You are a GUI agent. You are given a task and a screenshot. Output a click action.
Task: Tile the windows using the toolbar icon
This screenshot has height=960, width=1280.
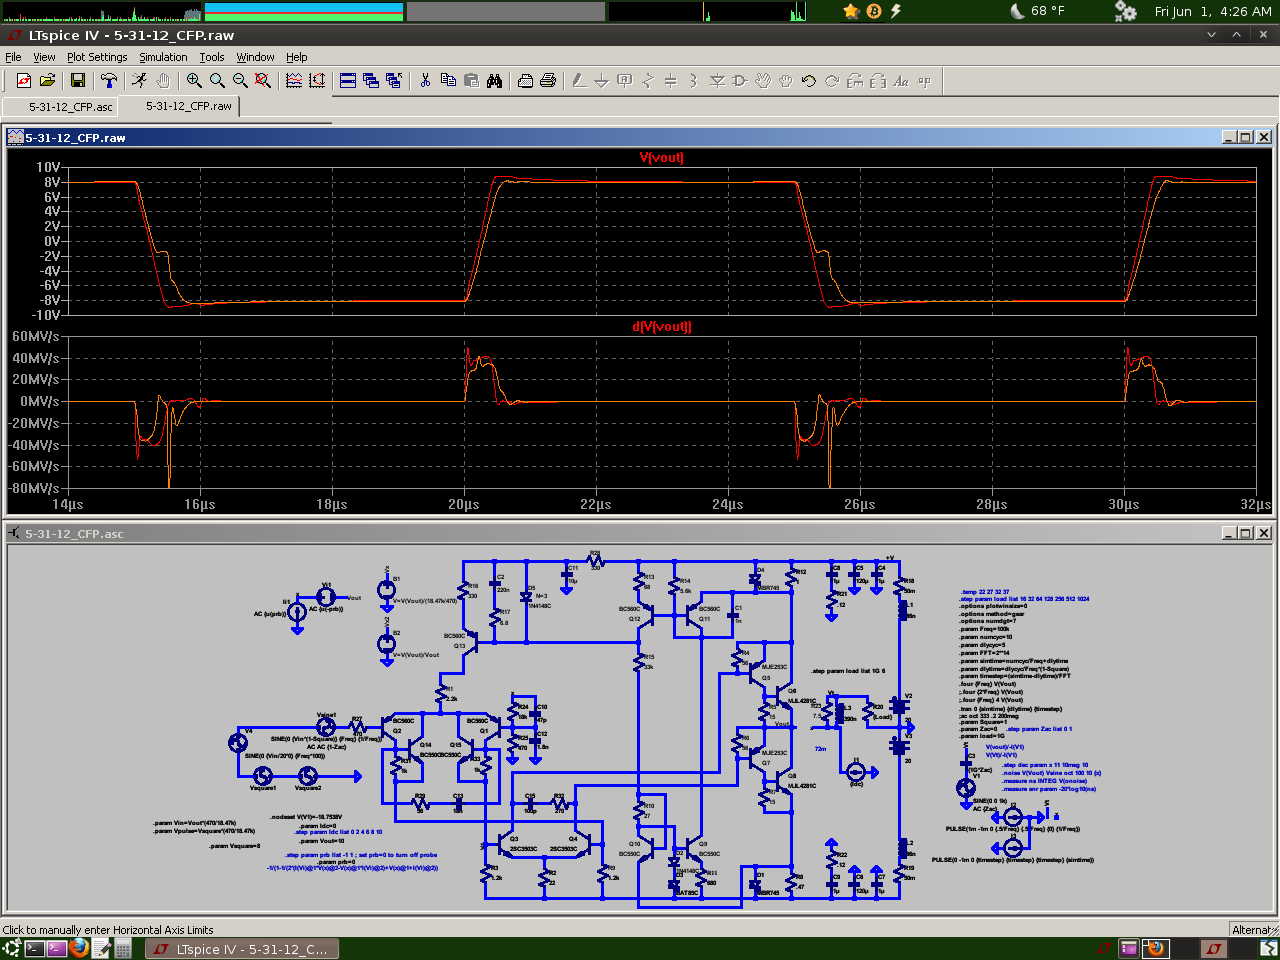[x=348, y=81]
